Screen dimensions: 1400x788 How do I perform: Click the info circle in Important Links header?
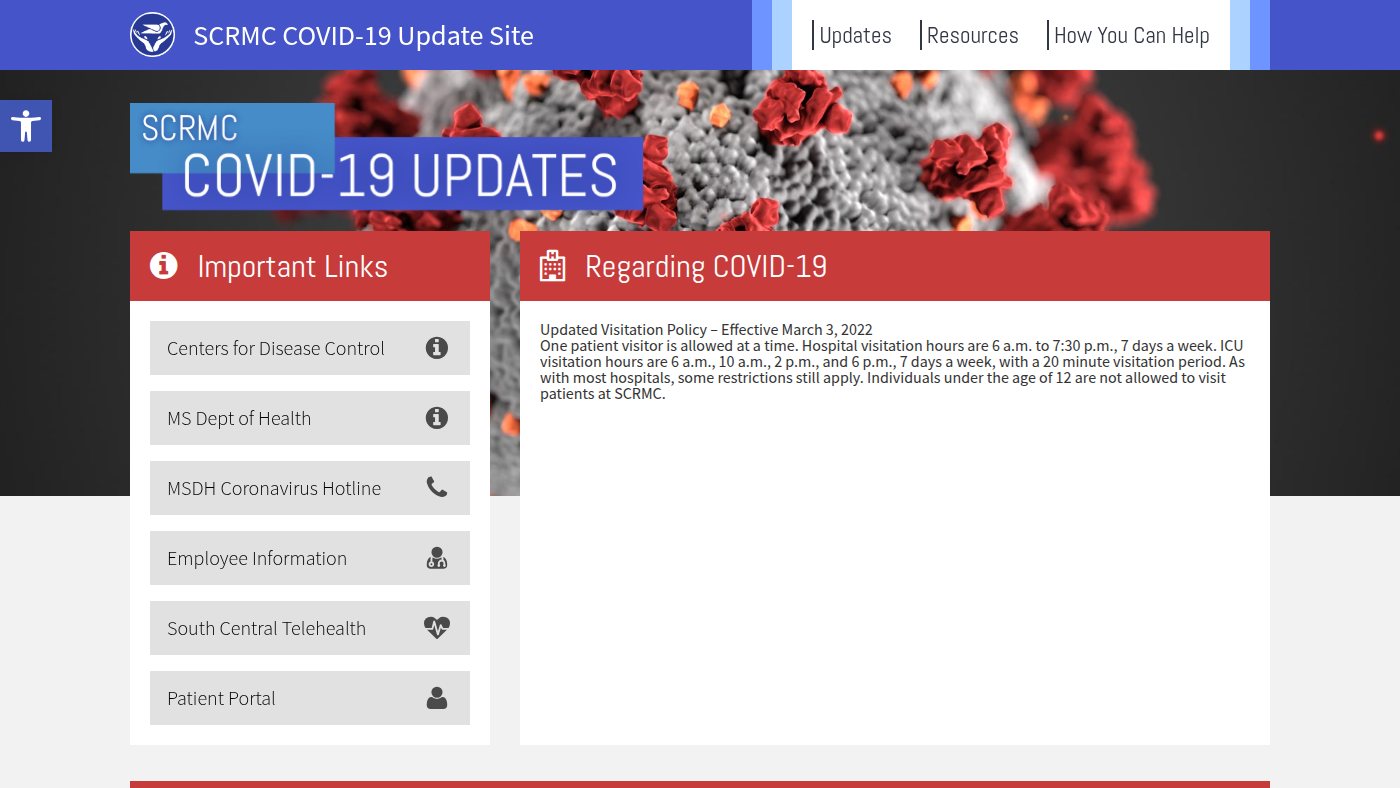pyautogui.click(x=164, y=266)
